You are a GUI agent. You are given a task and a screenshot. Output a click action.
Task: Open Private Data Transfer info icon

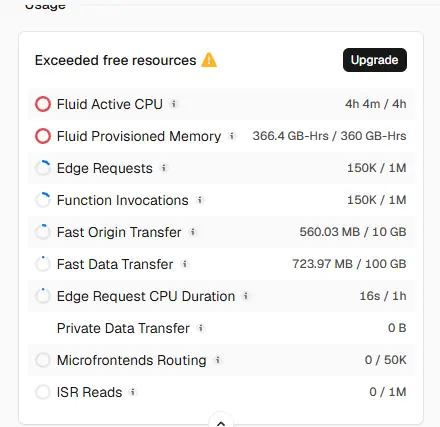(201, 328)
